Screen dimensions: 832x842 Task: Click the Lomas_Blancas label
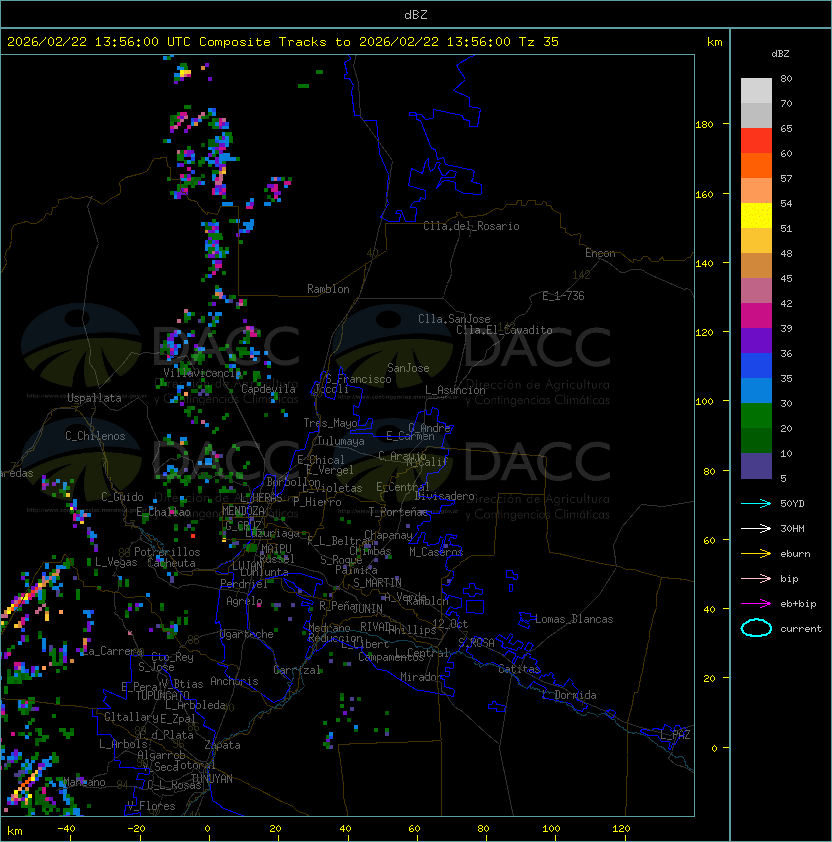coord(574,619)
